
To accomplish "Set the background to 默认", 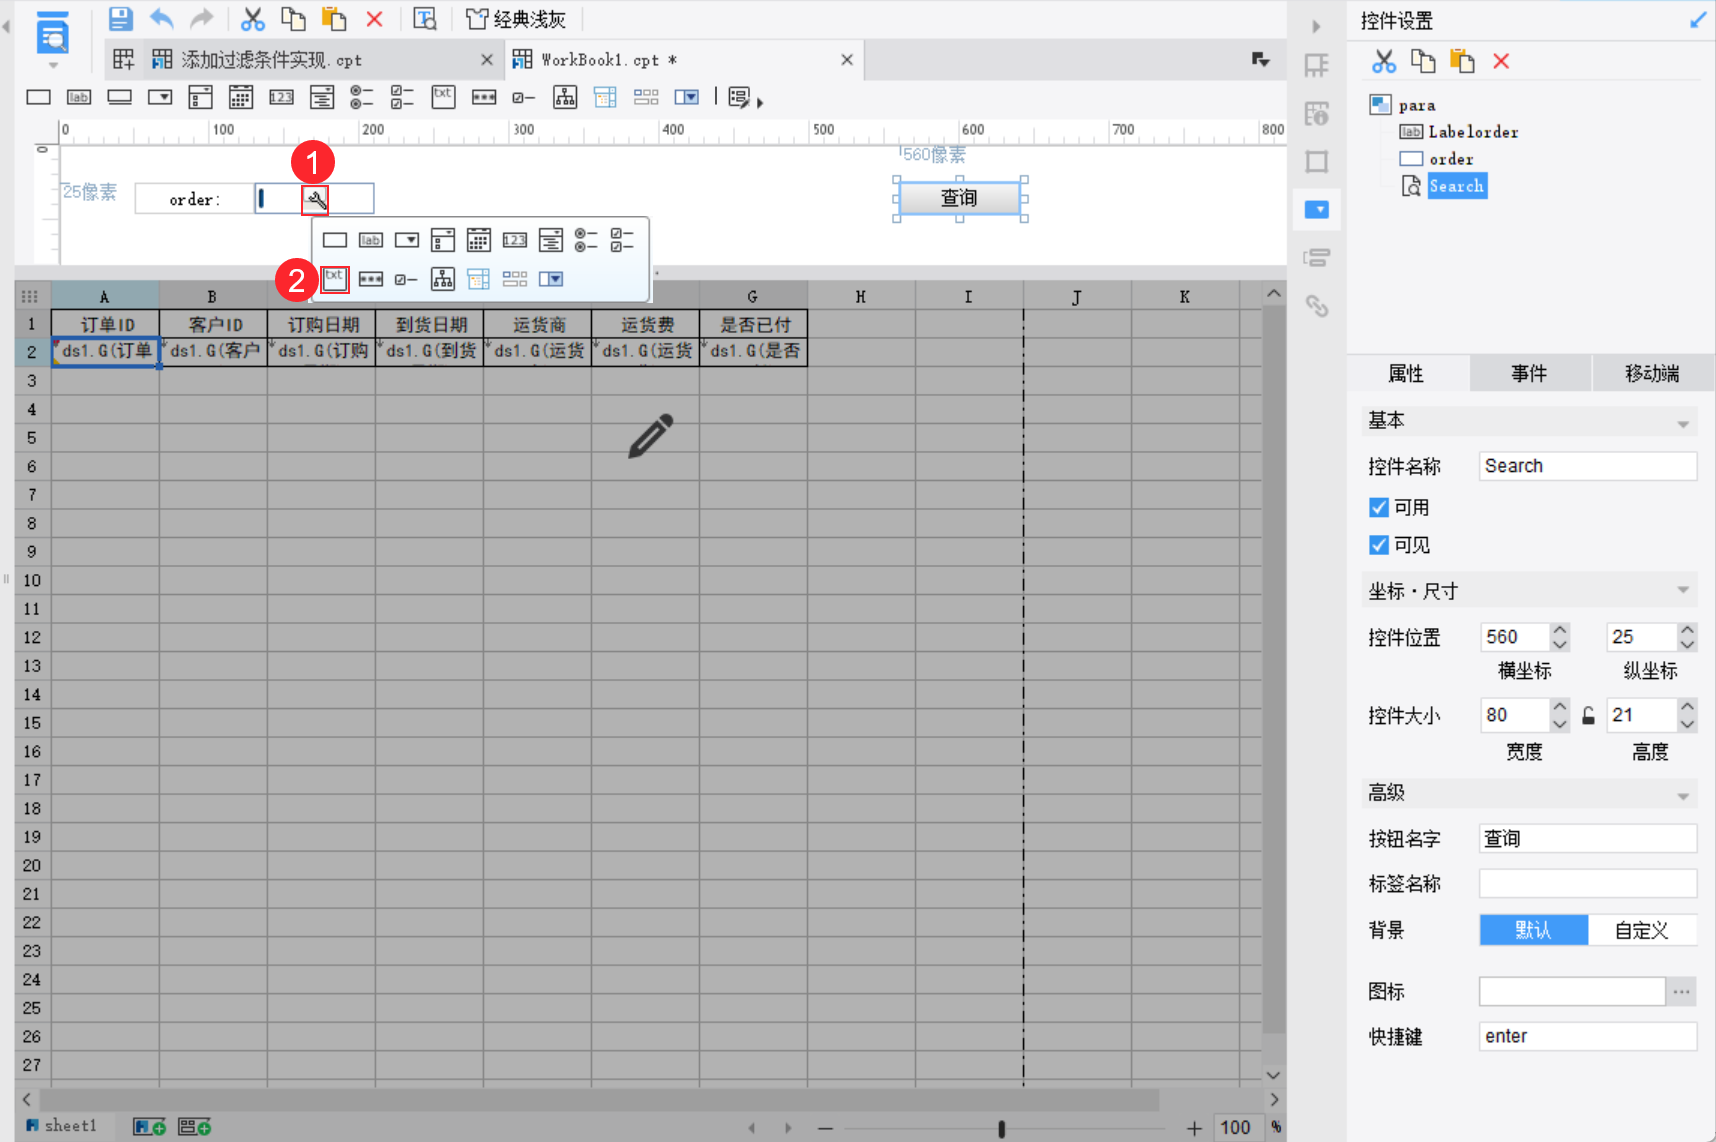I will point(1534,930).
